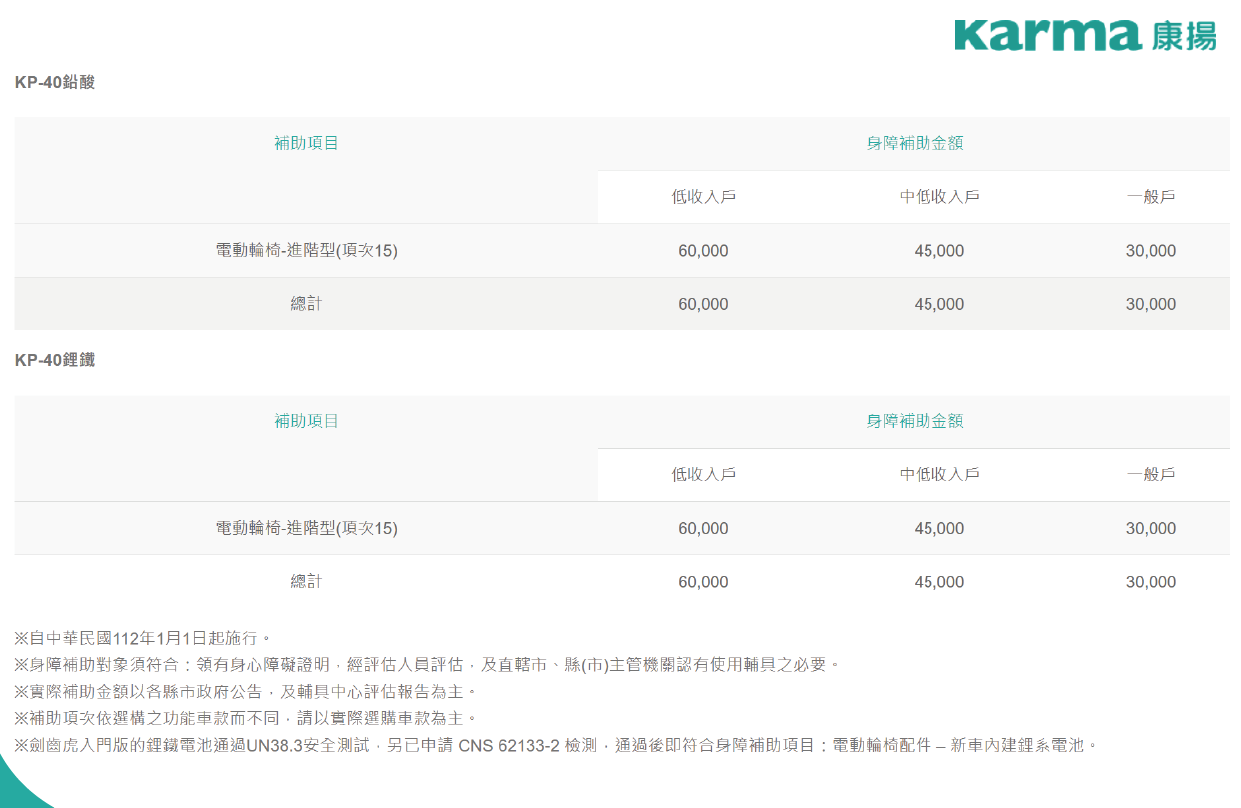
Task: Click 低收入戶 column header in KP-40鋰鐵 table
Action: click(703, 475)
